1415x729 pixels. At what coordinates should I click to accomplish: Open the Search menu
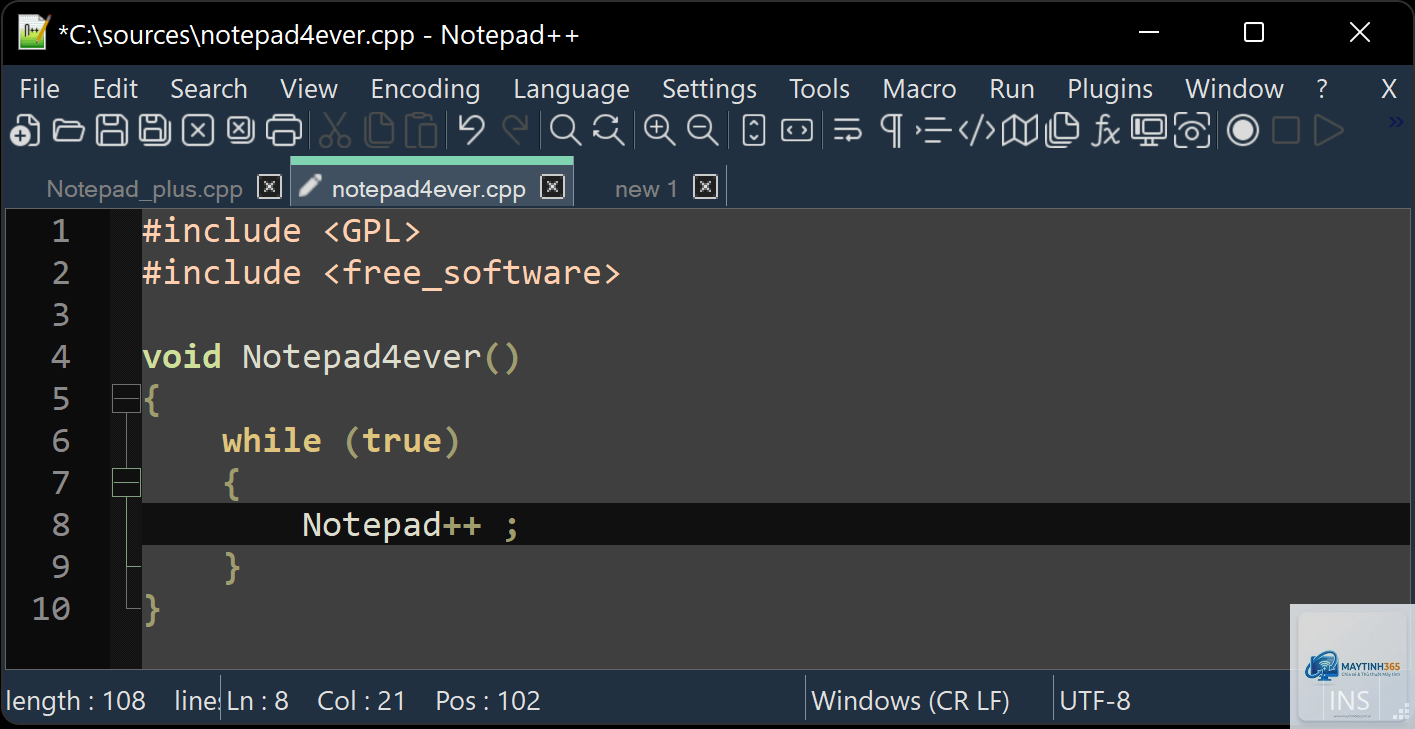click(208, 89)
